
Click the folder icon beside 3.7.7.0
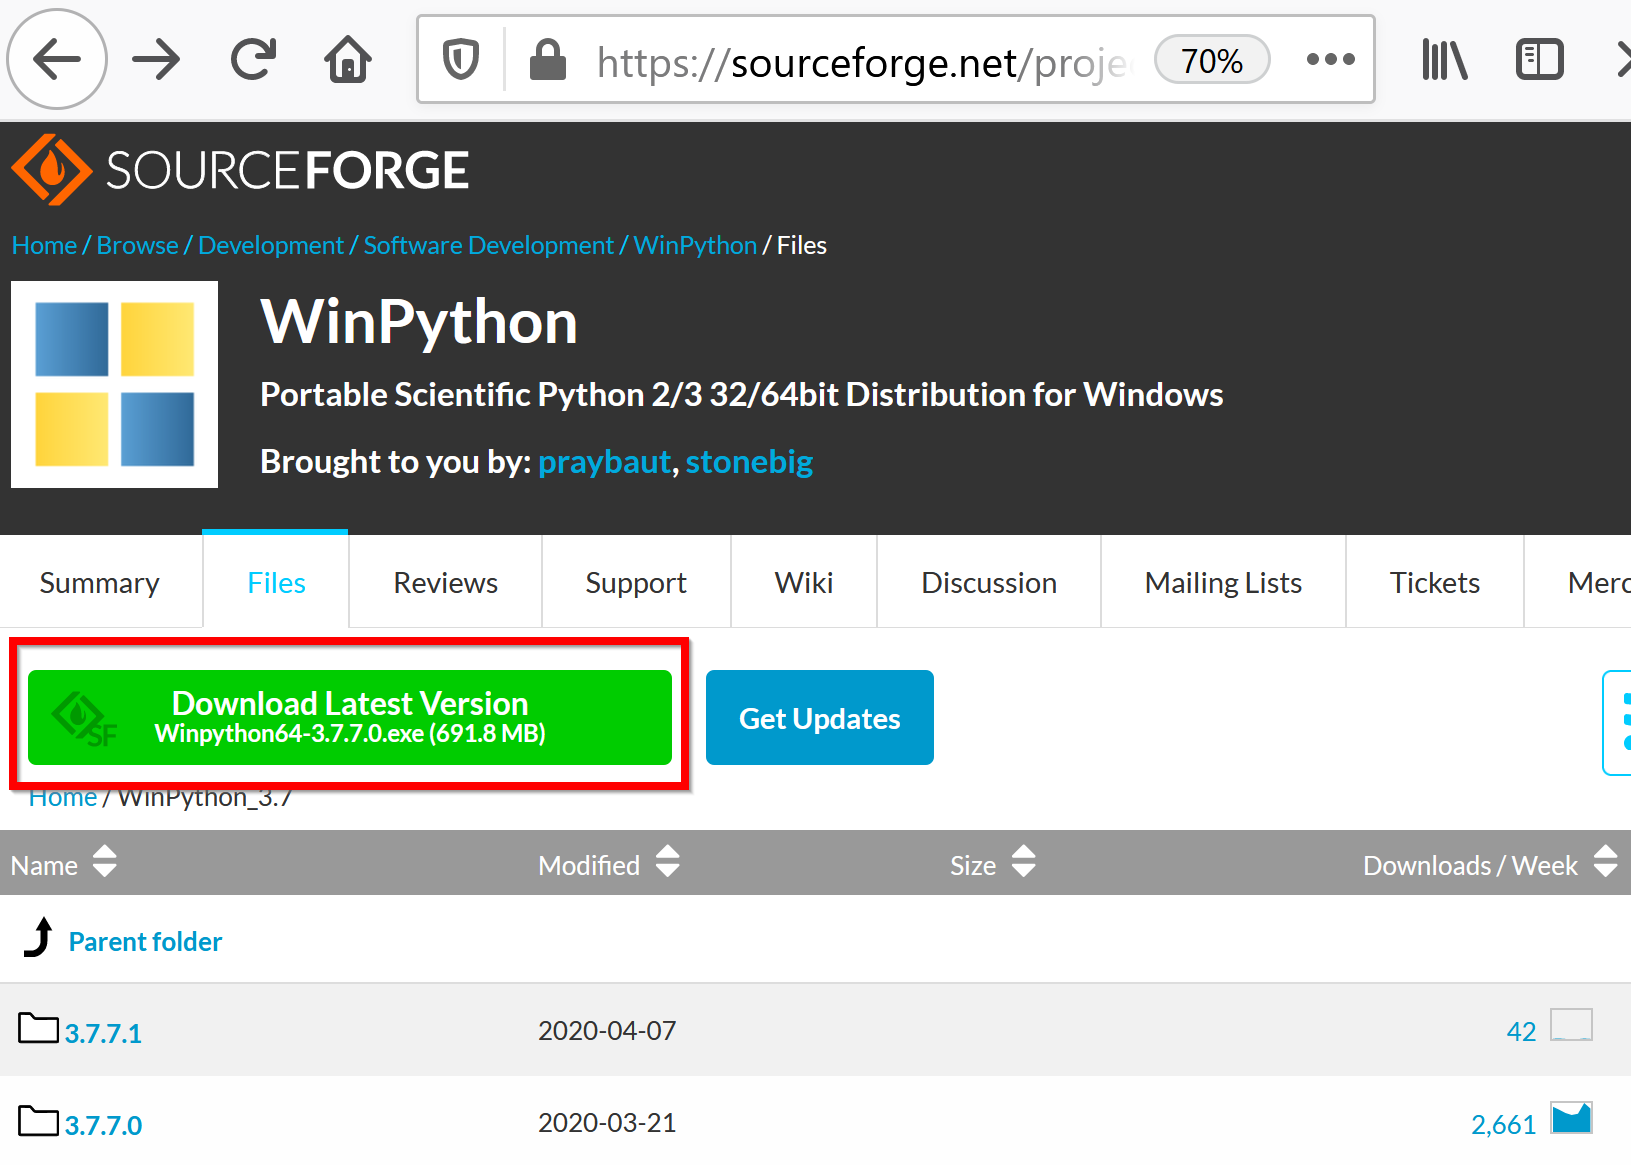[39, 1120]
